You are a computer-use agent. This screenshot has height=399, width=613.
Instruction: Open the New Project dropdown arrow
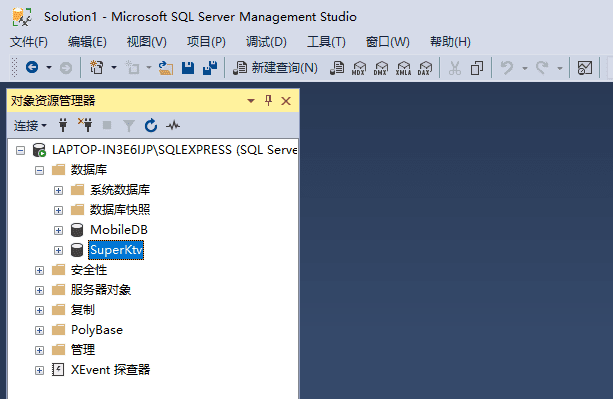(114, 68)
